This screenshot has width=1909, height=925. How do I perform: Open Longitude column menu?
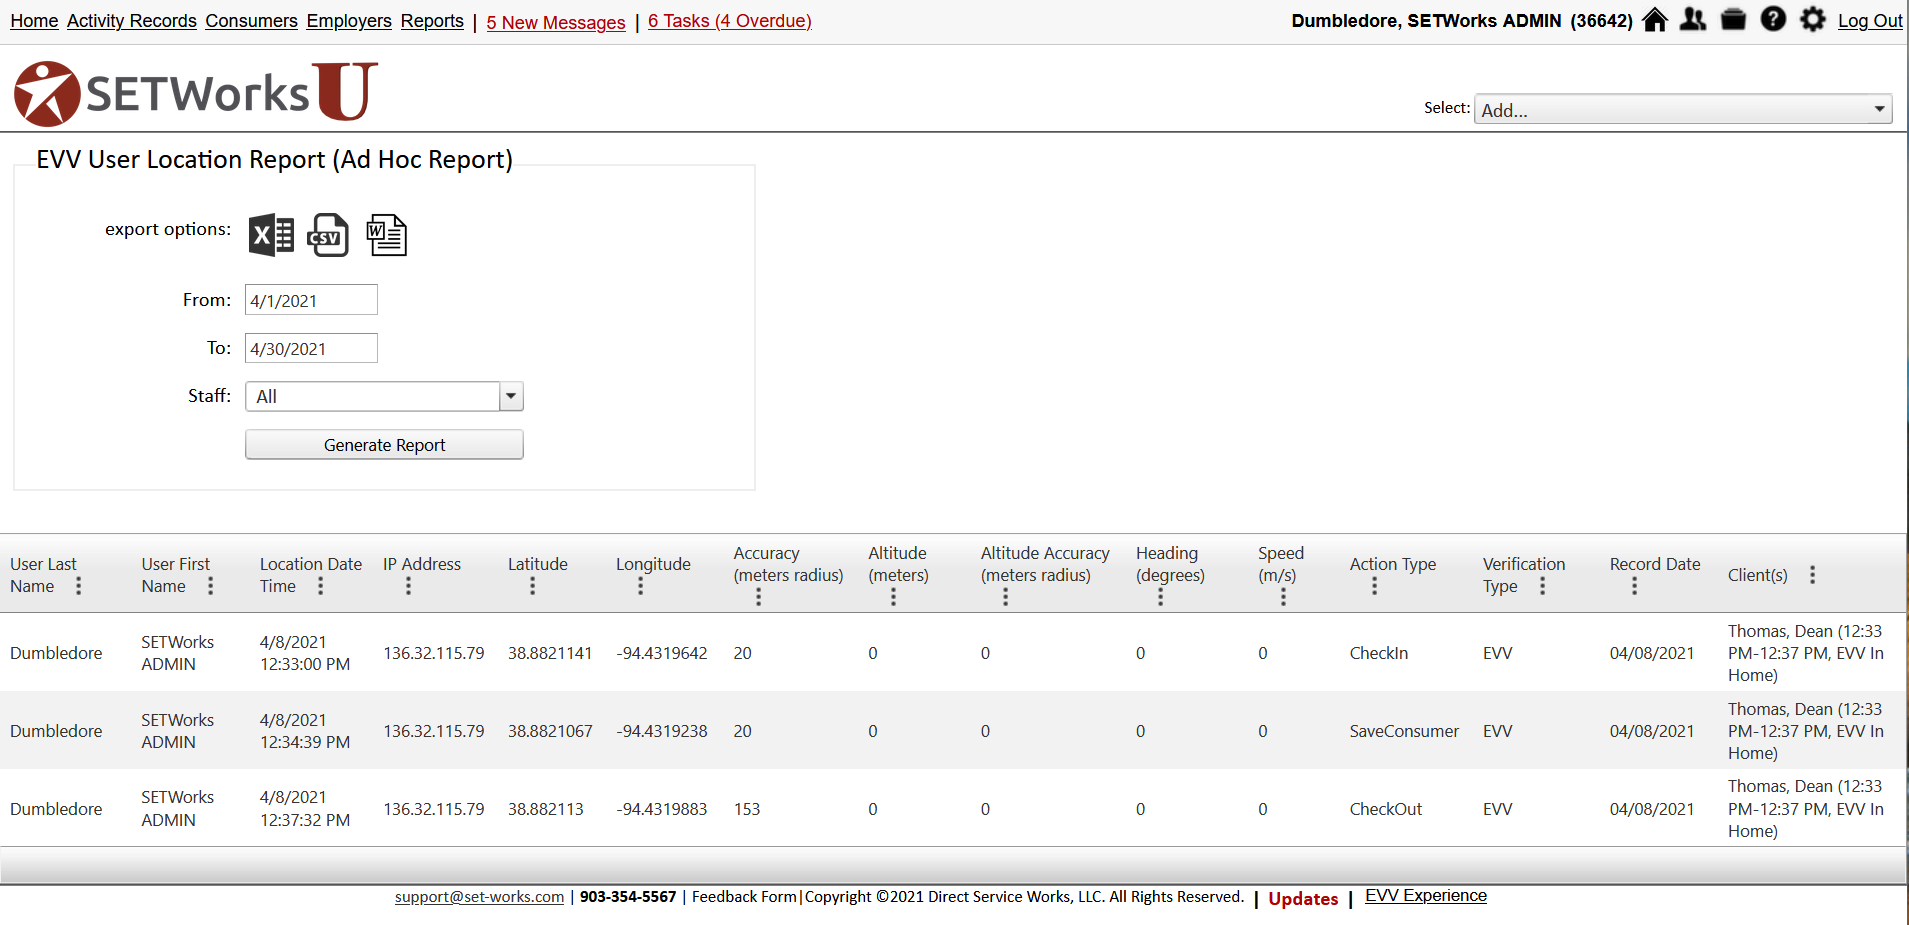pos(640,586)
